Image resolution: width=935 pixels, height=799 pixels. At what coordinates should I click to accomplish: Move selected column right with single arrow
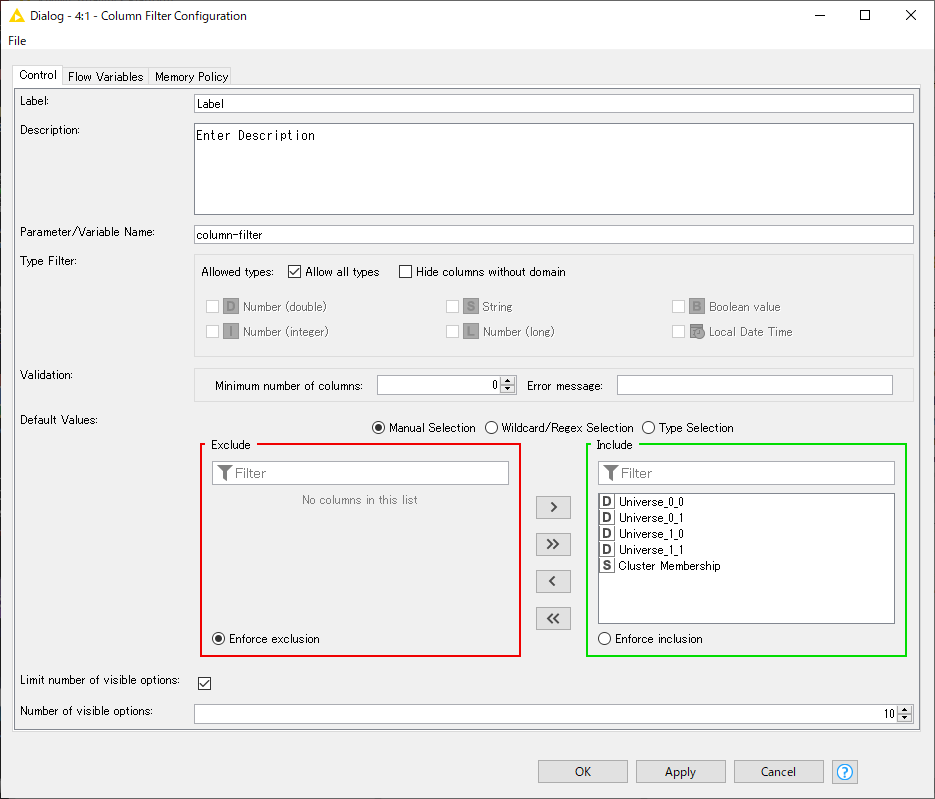pos(553,507)
